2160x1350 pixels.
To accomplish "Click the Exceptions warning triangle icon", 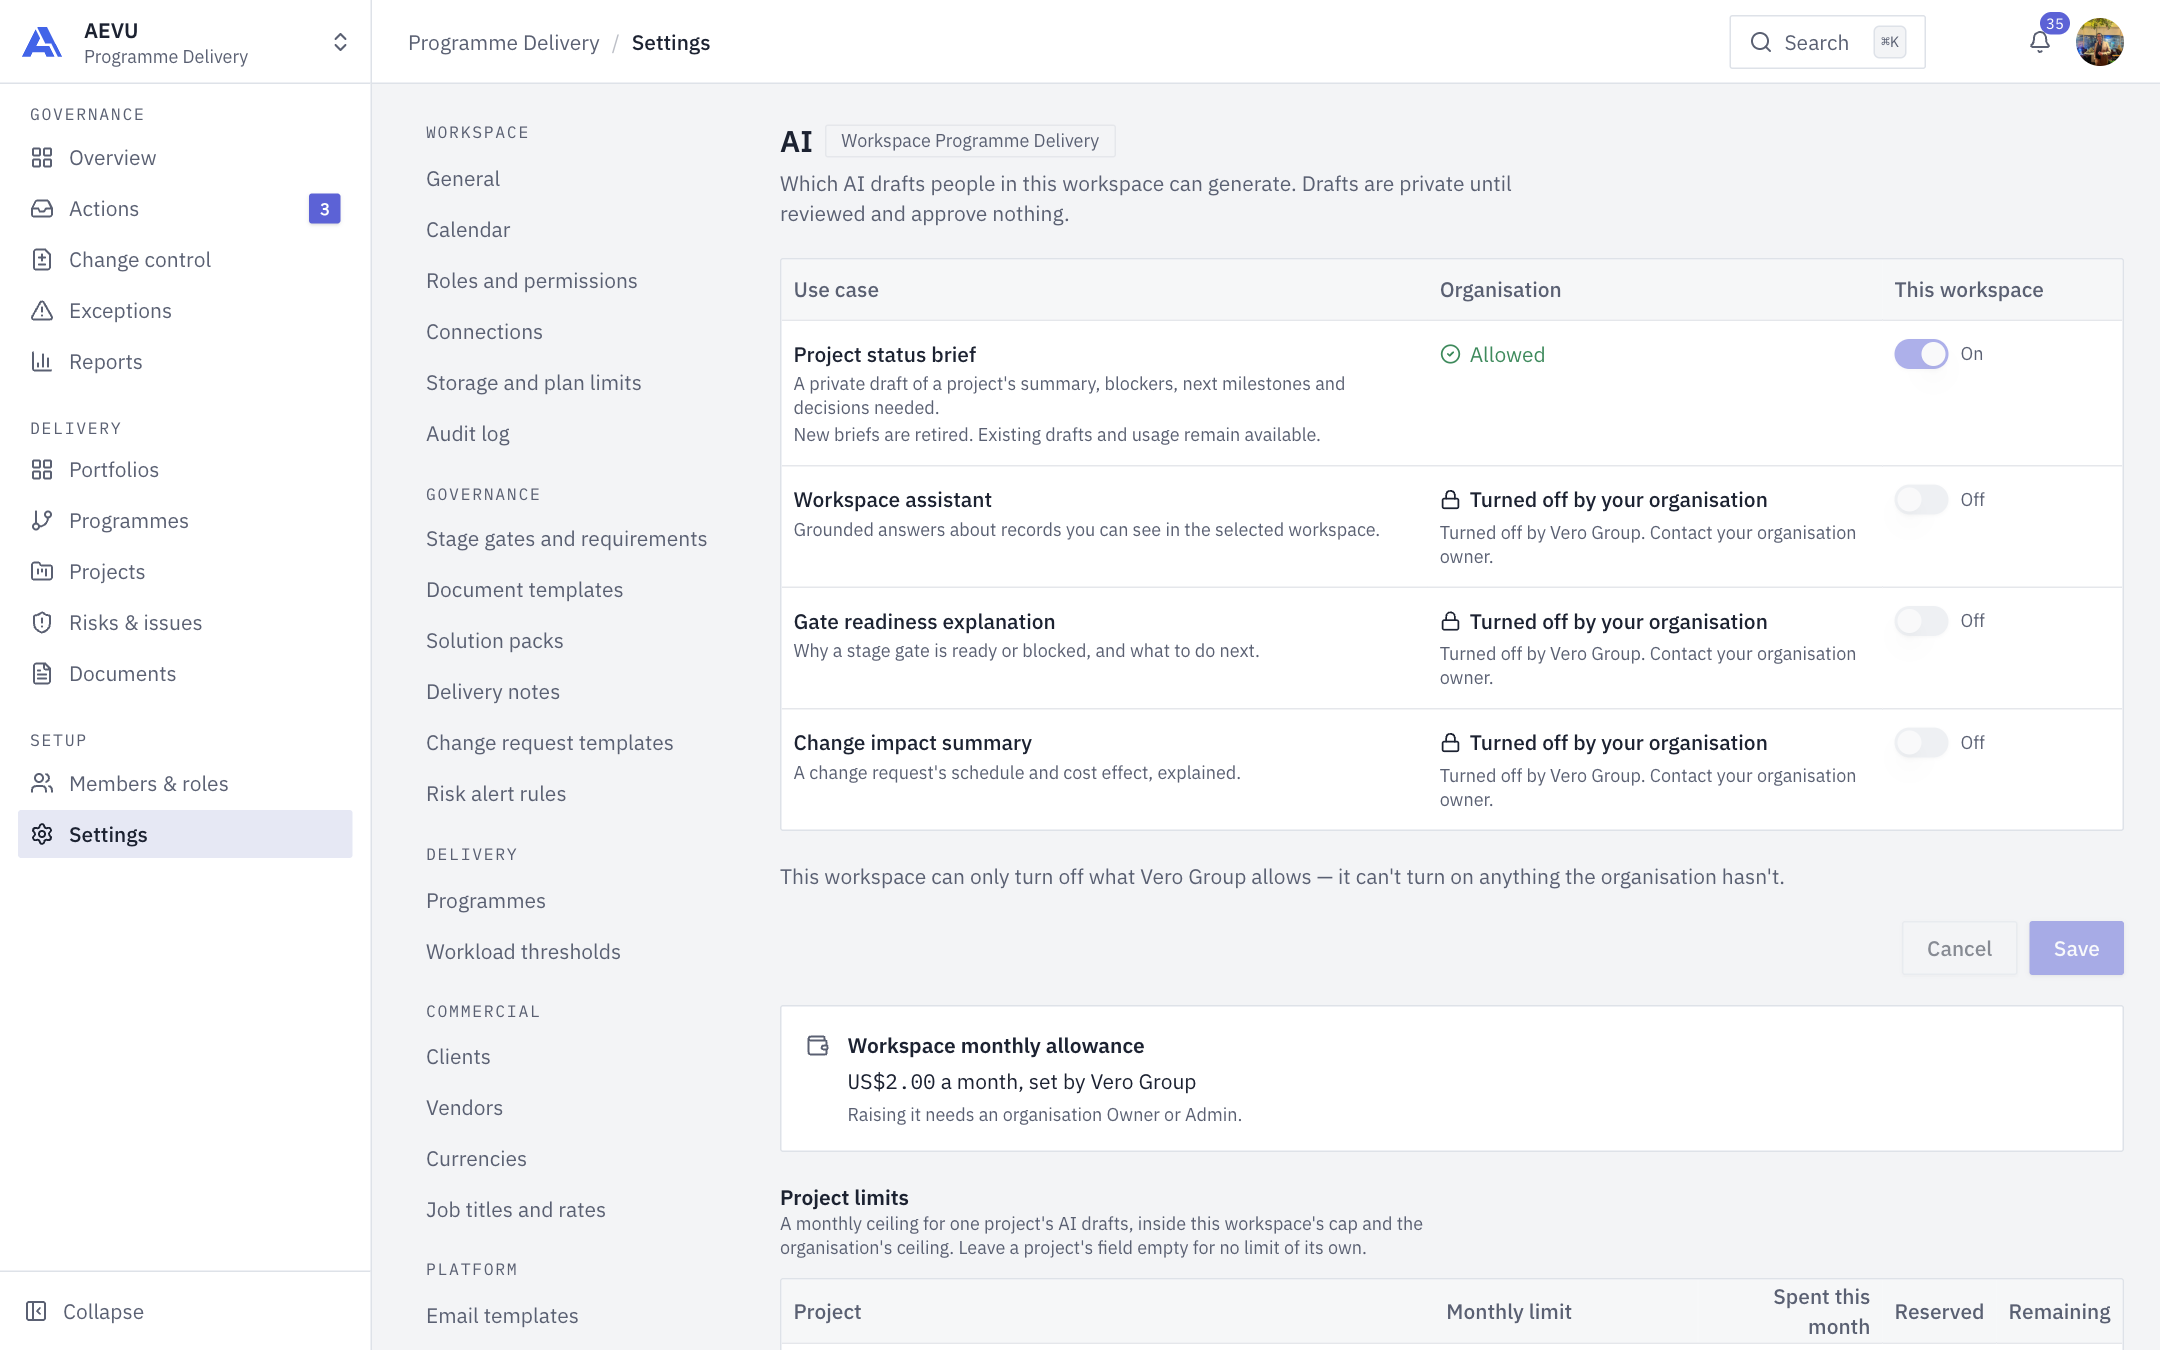I will 42,311.
